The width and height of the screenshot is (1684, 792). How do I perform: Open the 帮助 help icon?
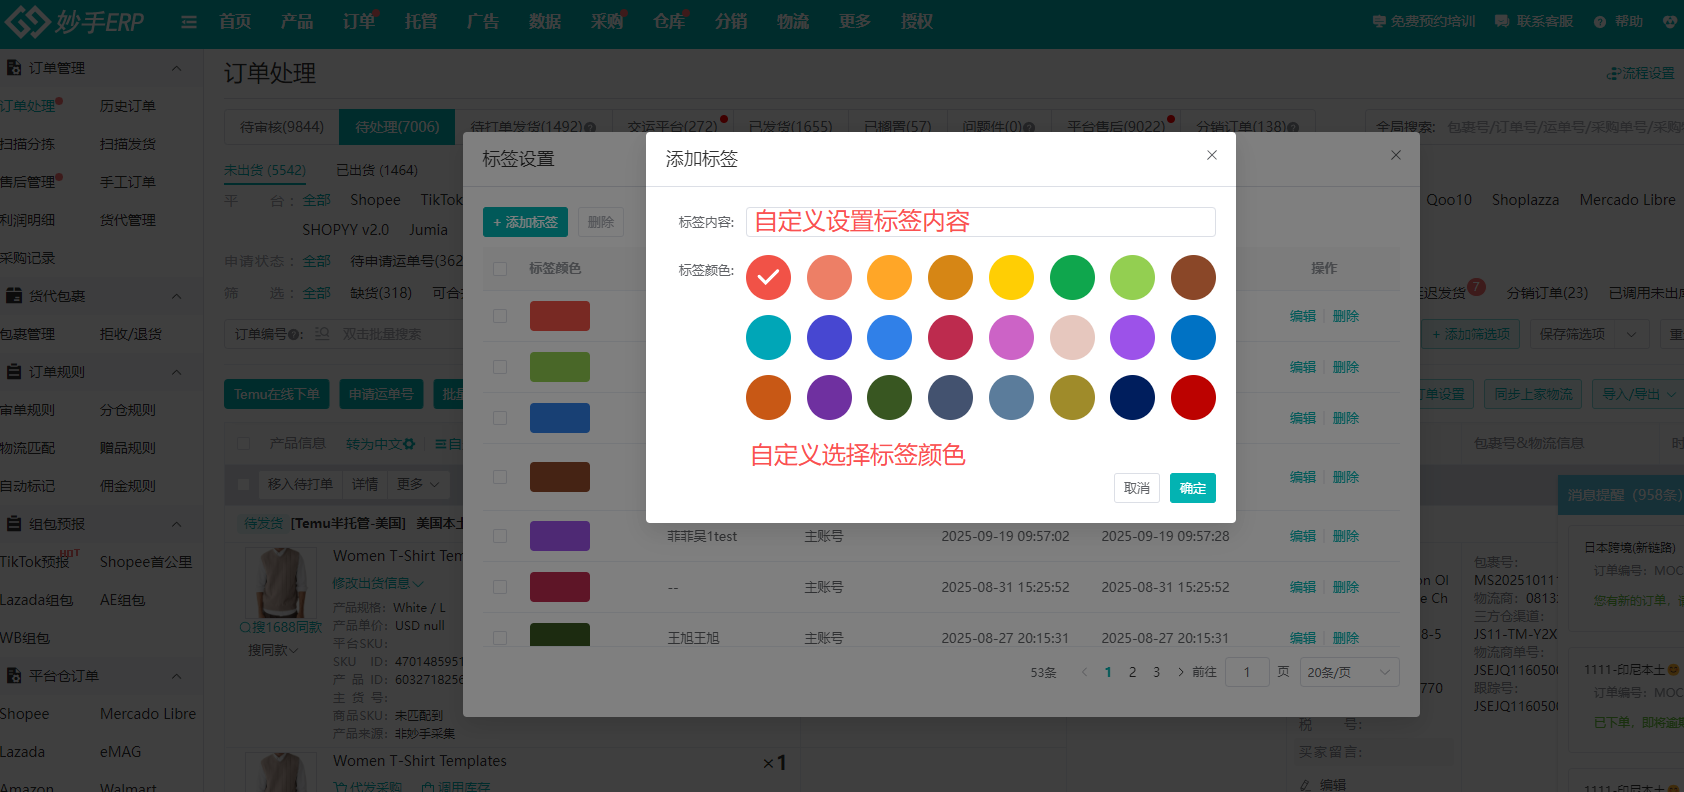1600,21
